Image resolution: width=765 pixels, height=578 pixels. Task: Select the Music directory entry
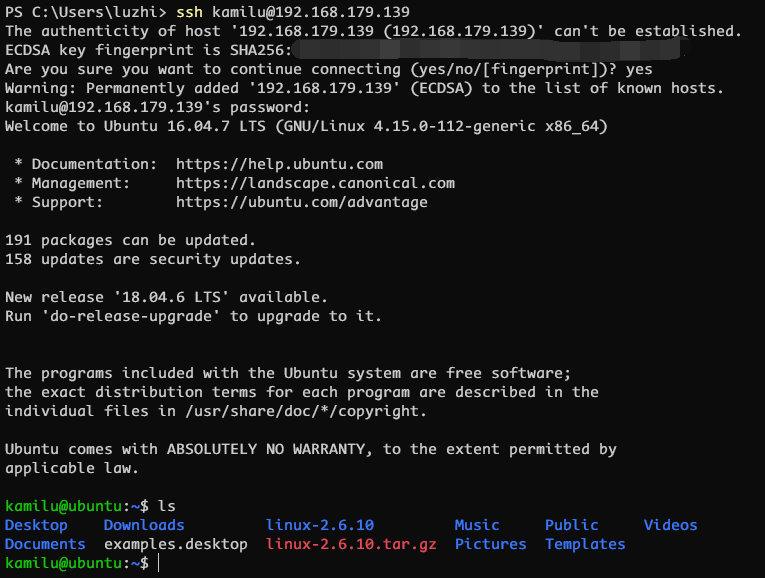(477, 525)
